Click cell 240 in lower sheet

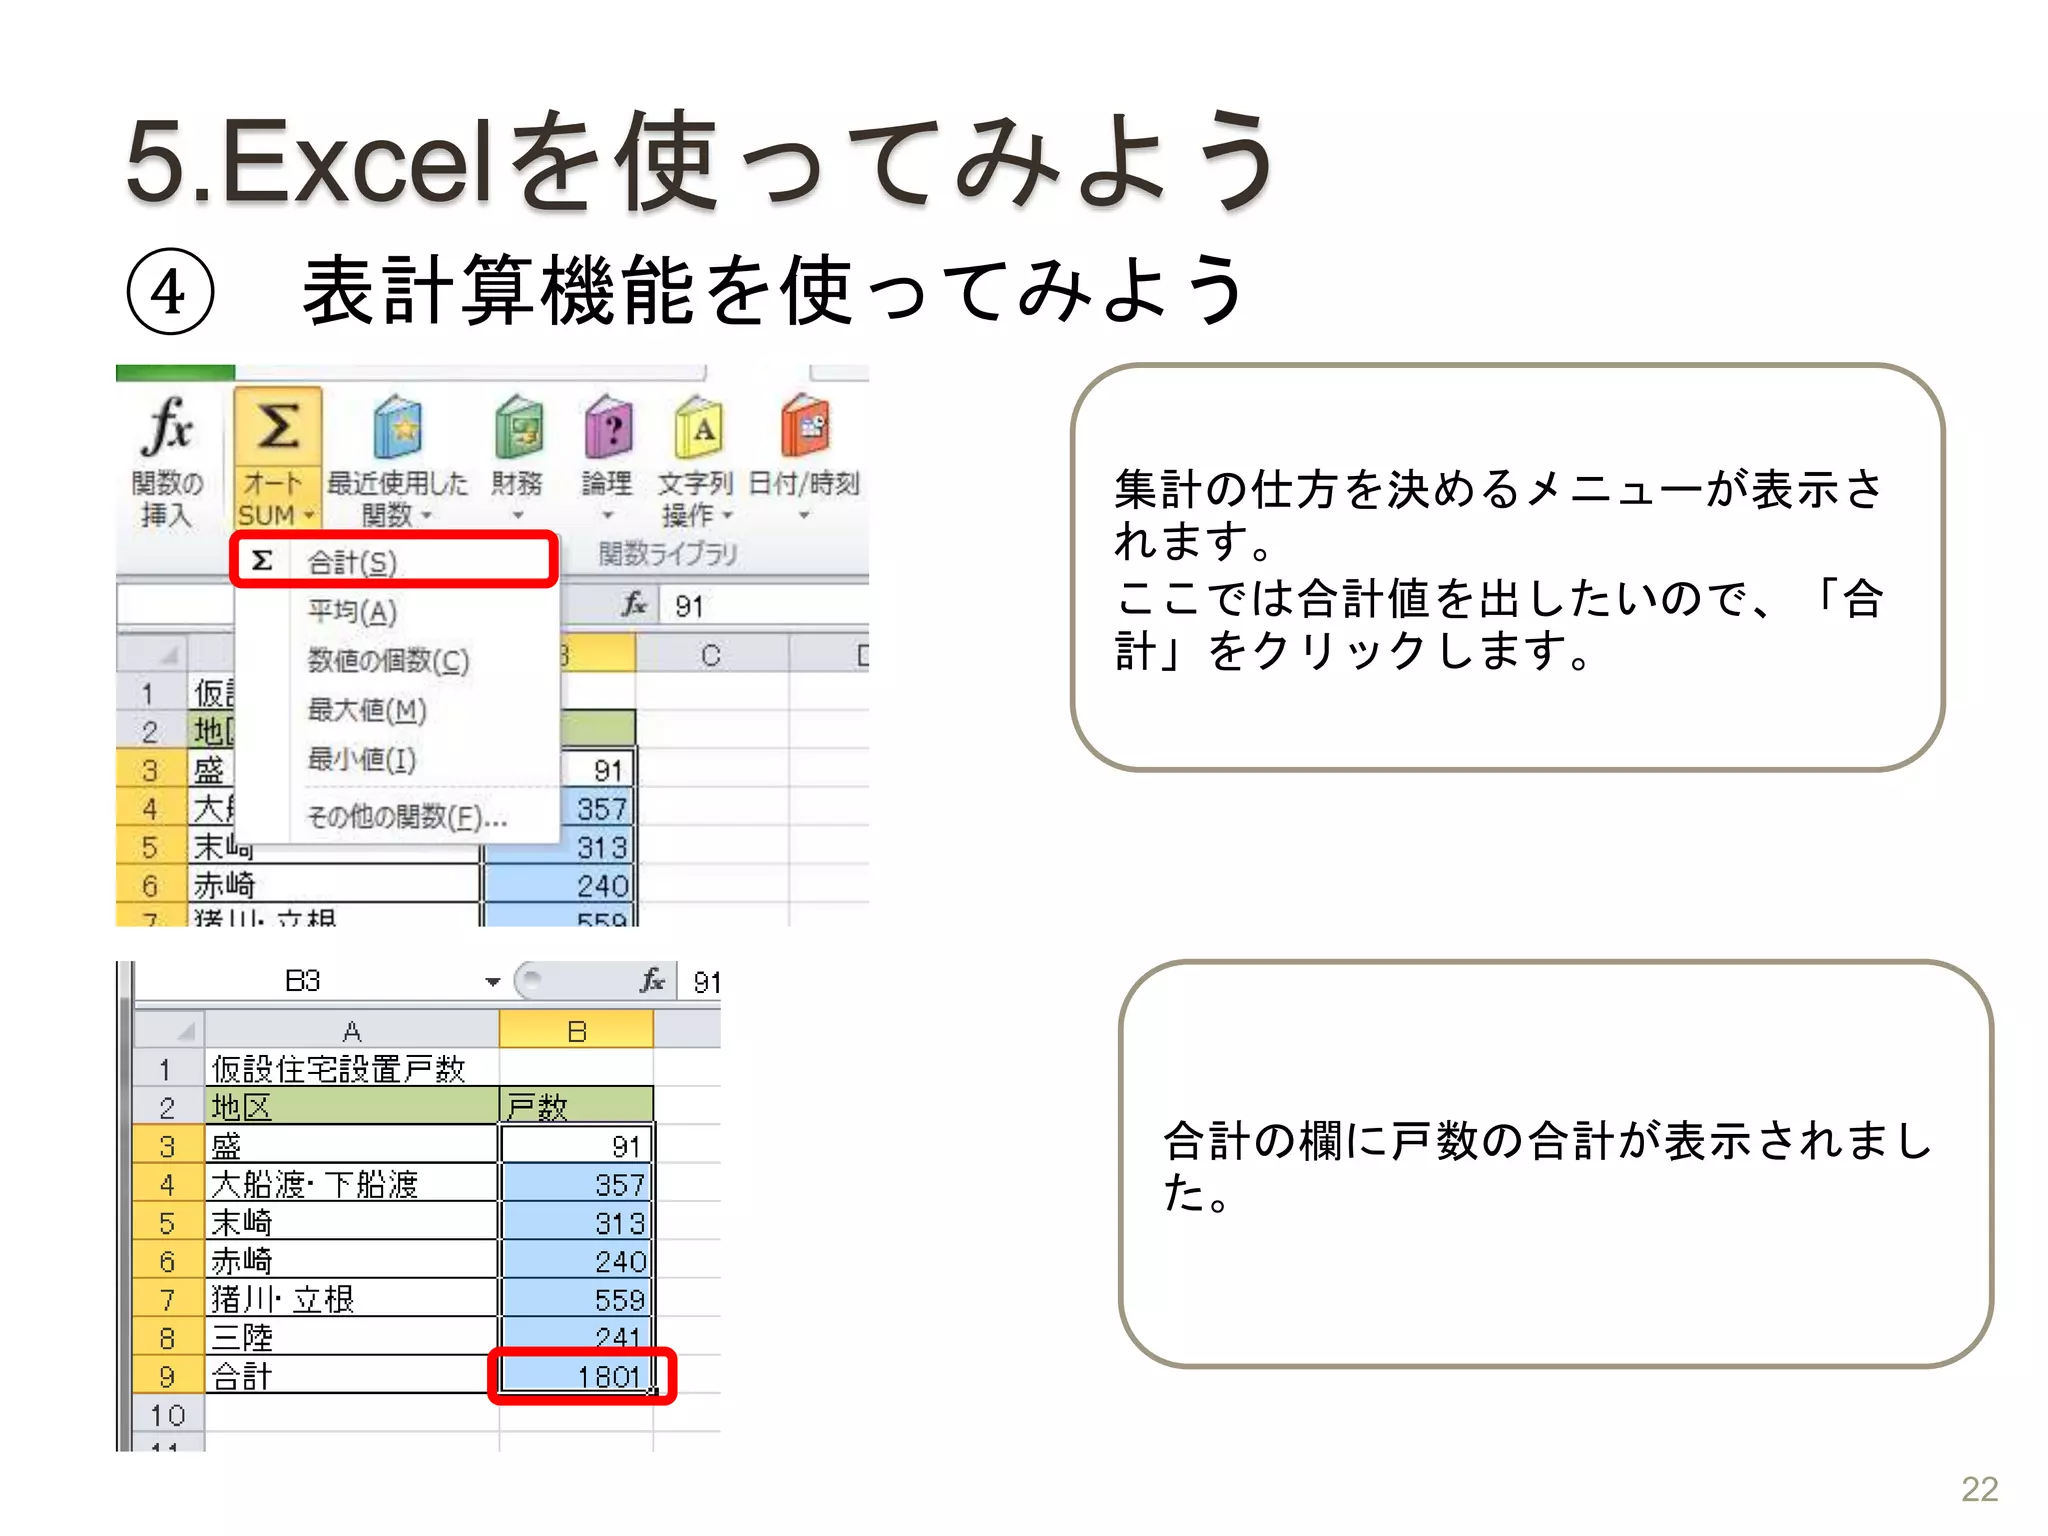(577, 1261)
